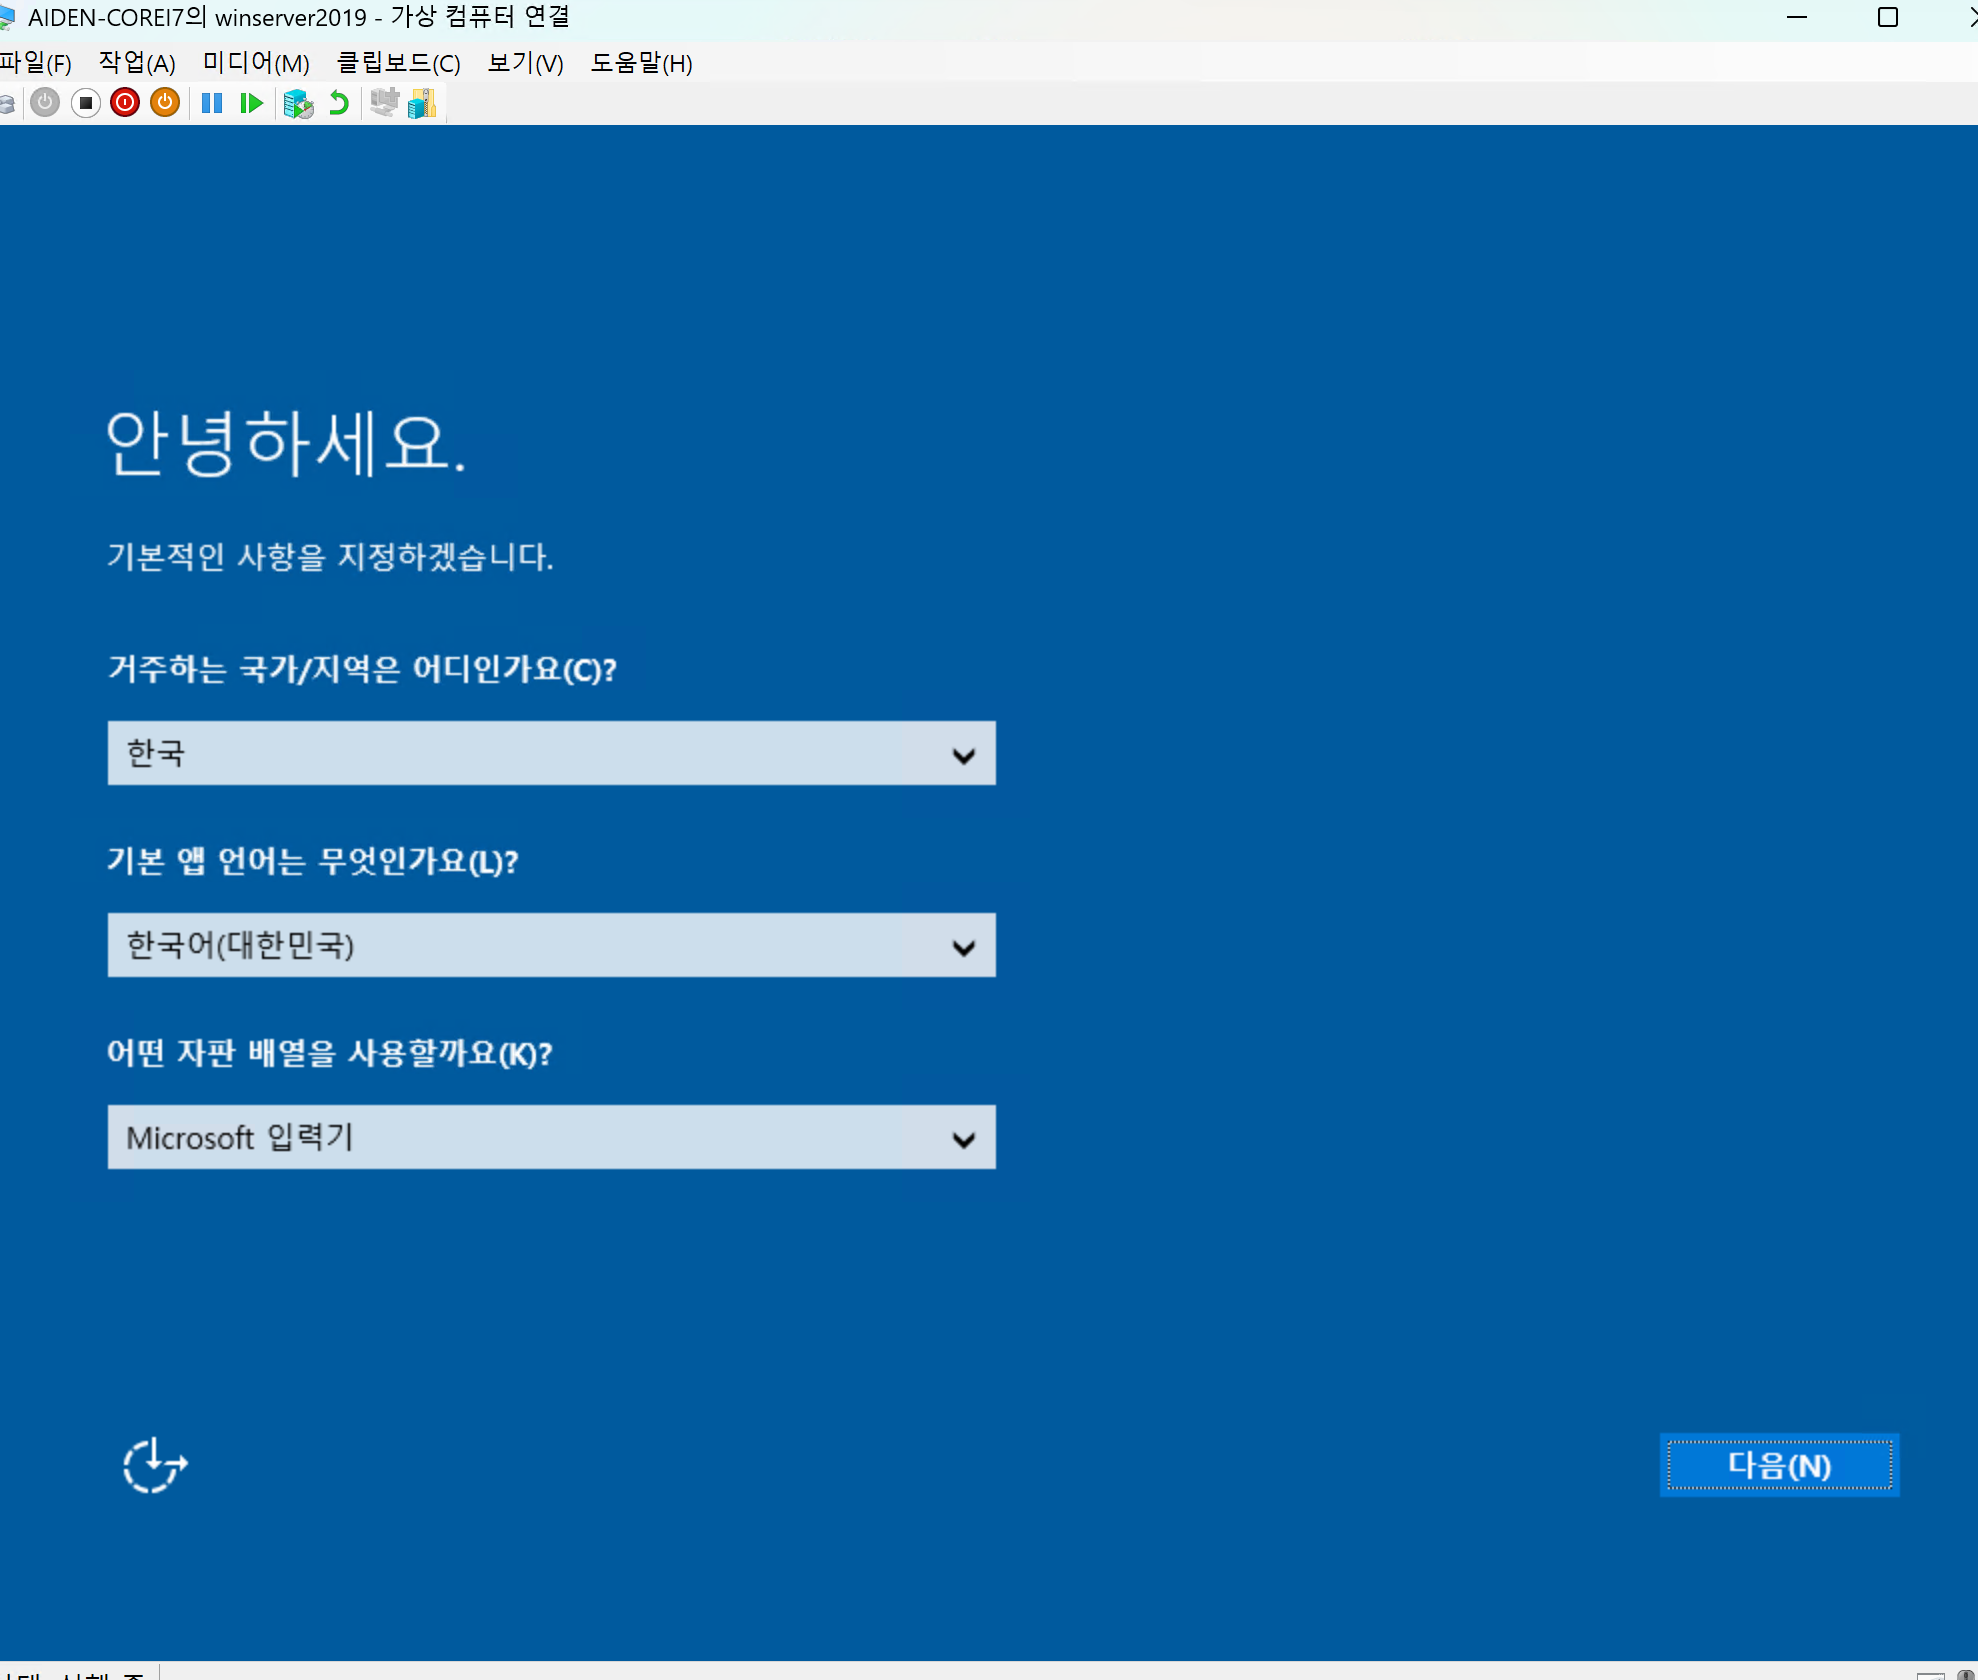Open the 도움말(H) help menu
Viewport: 1978px width, 1680px height.
[x=641, y=63]
